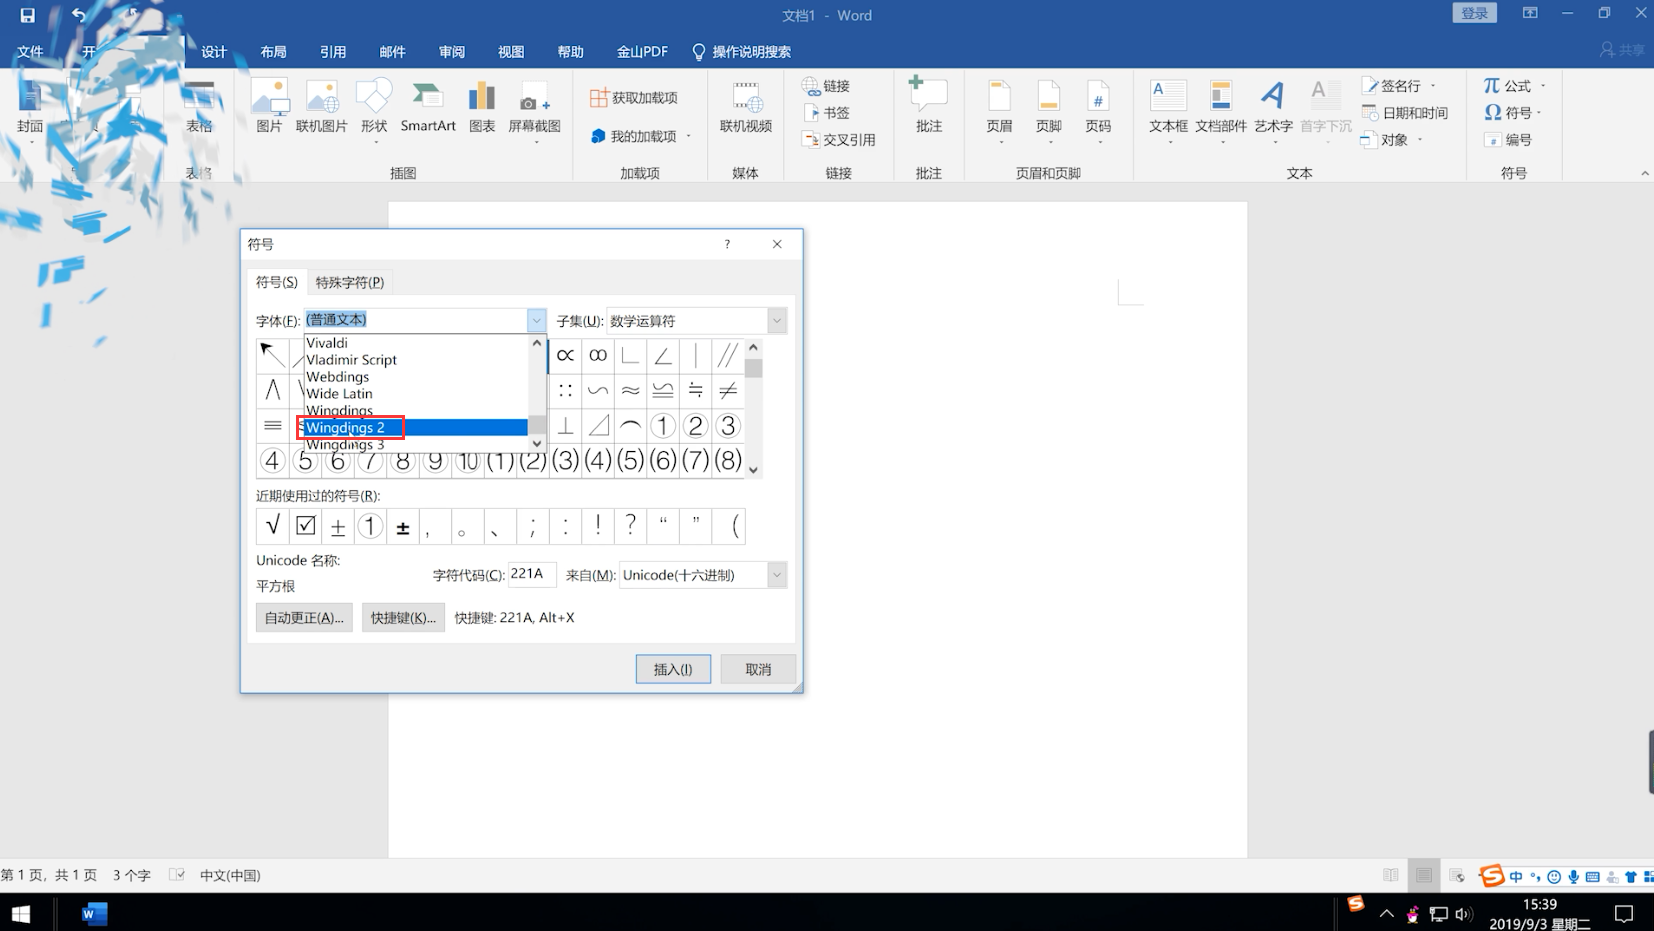Open the References ribbon tab
This screenshot has width=1654, height=931.
(x=333, y=52)
